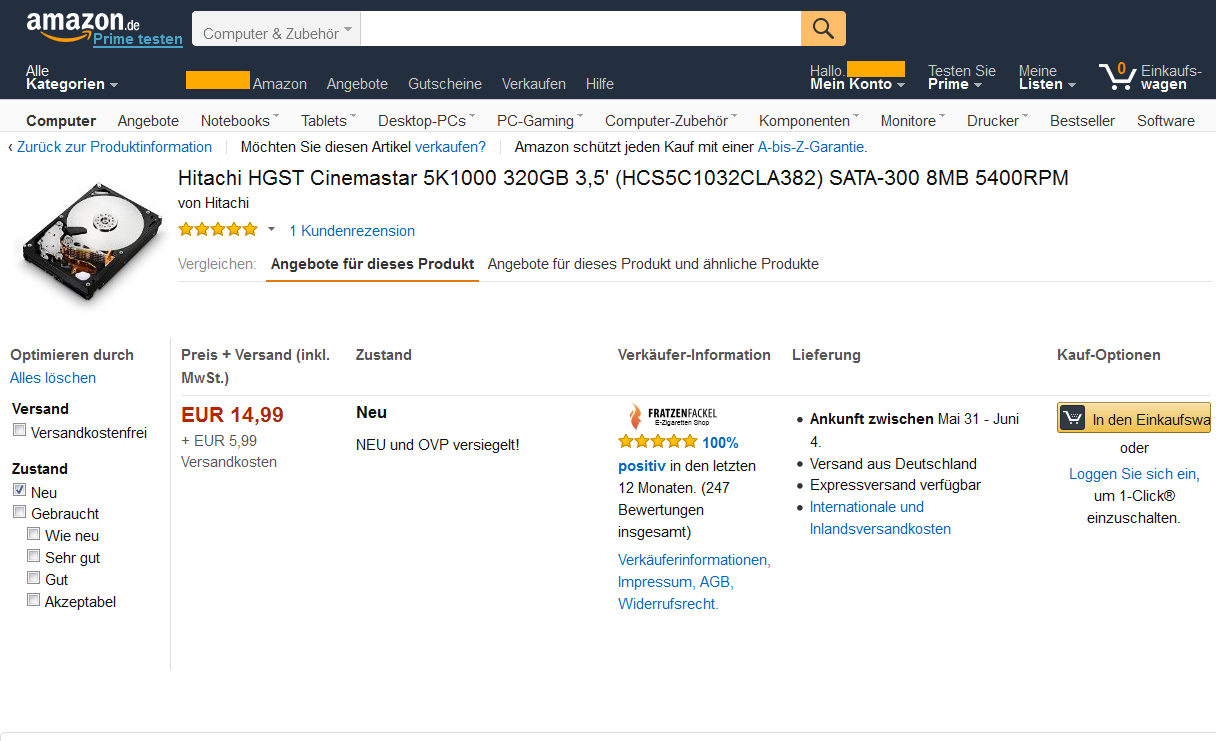Open the Notebooks category menu

240,121
